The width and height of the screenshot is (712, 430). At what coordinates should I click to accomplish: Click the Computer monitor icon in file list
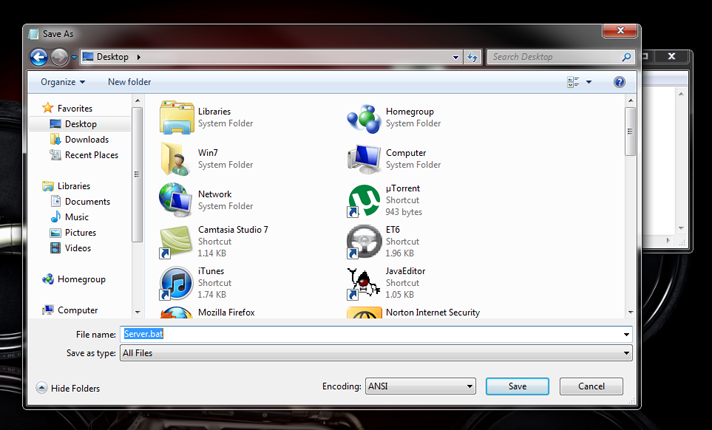click(x=364, y=159)
